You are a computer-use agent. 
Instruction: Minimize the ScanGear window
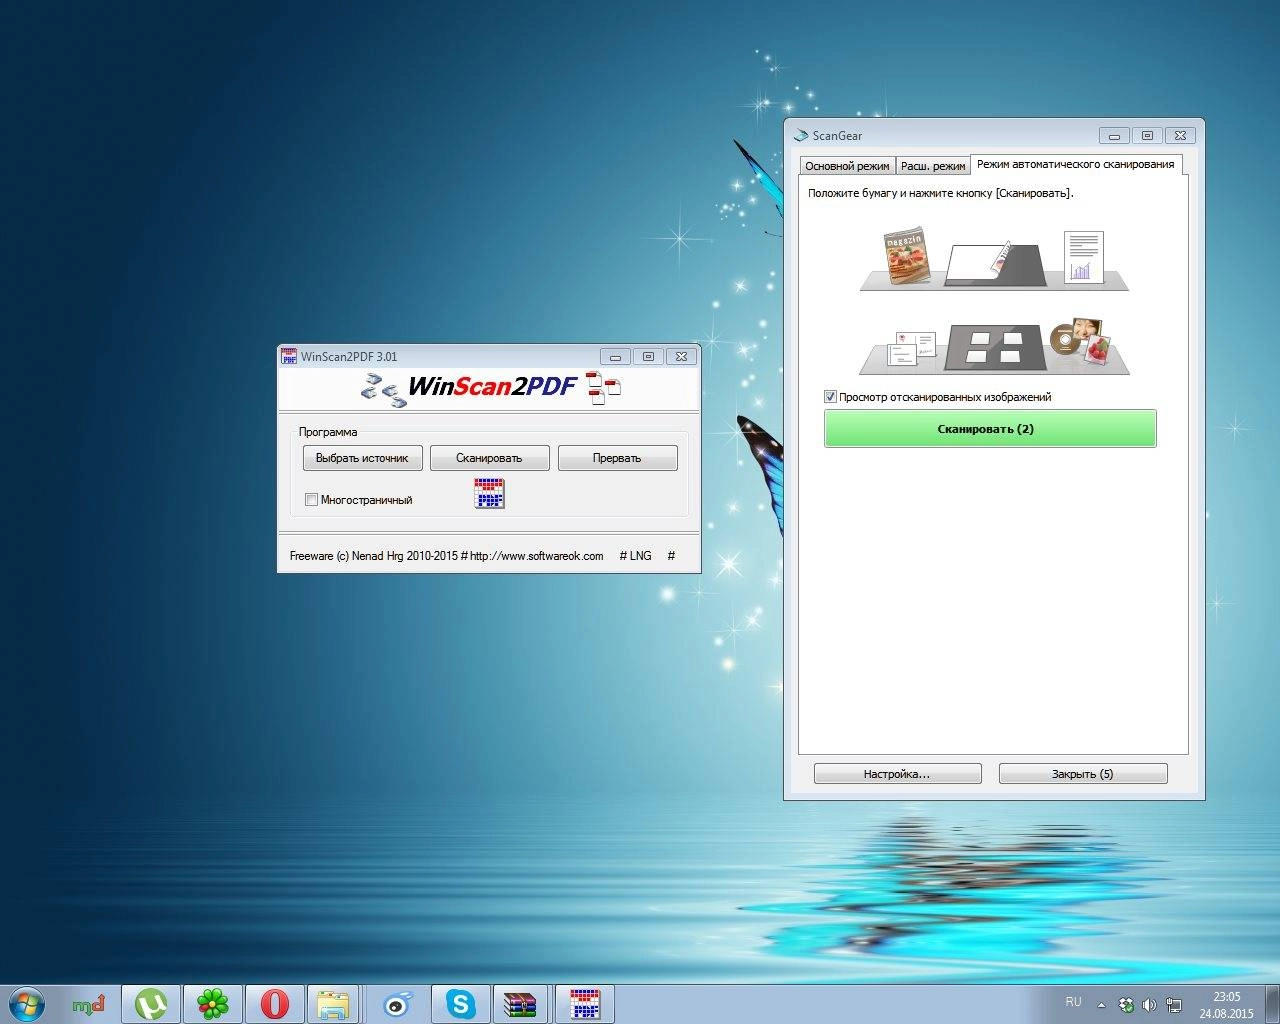click(1114, 135)
